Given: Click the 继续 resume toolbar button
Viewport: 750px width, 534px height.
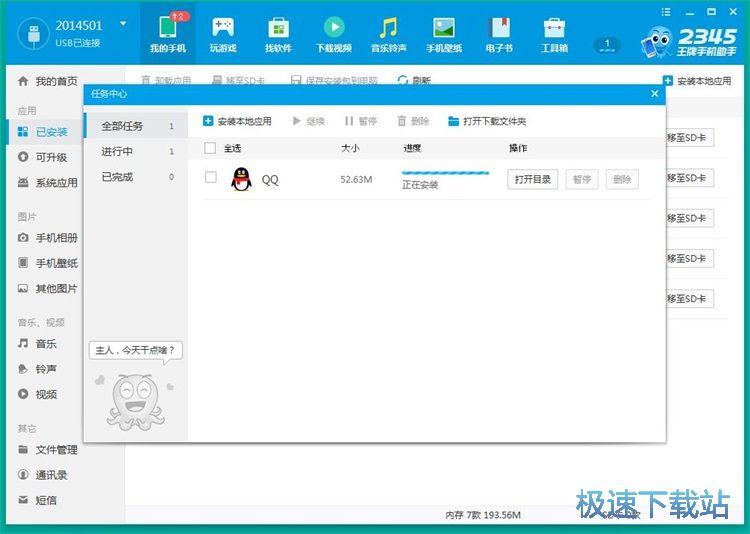Looking at the screenshot, I should click(x=309, y=121).
